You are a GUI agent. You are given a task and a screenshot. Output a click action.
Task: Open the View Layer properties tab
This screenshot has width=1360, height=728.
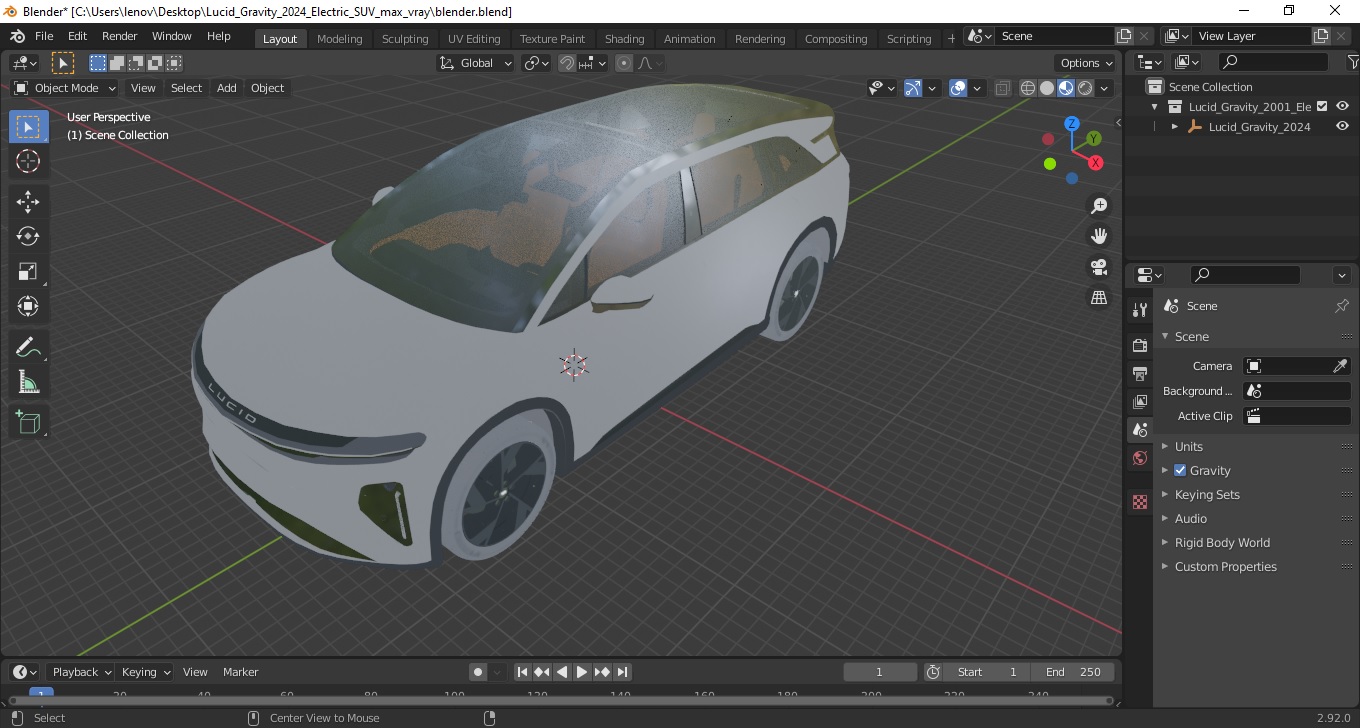point(1140,401)
